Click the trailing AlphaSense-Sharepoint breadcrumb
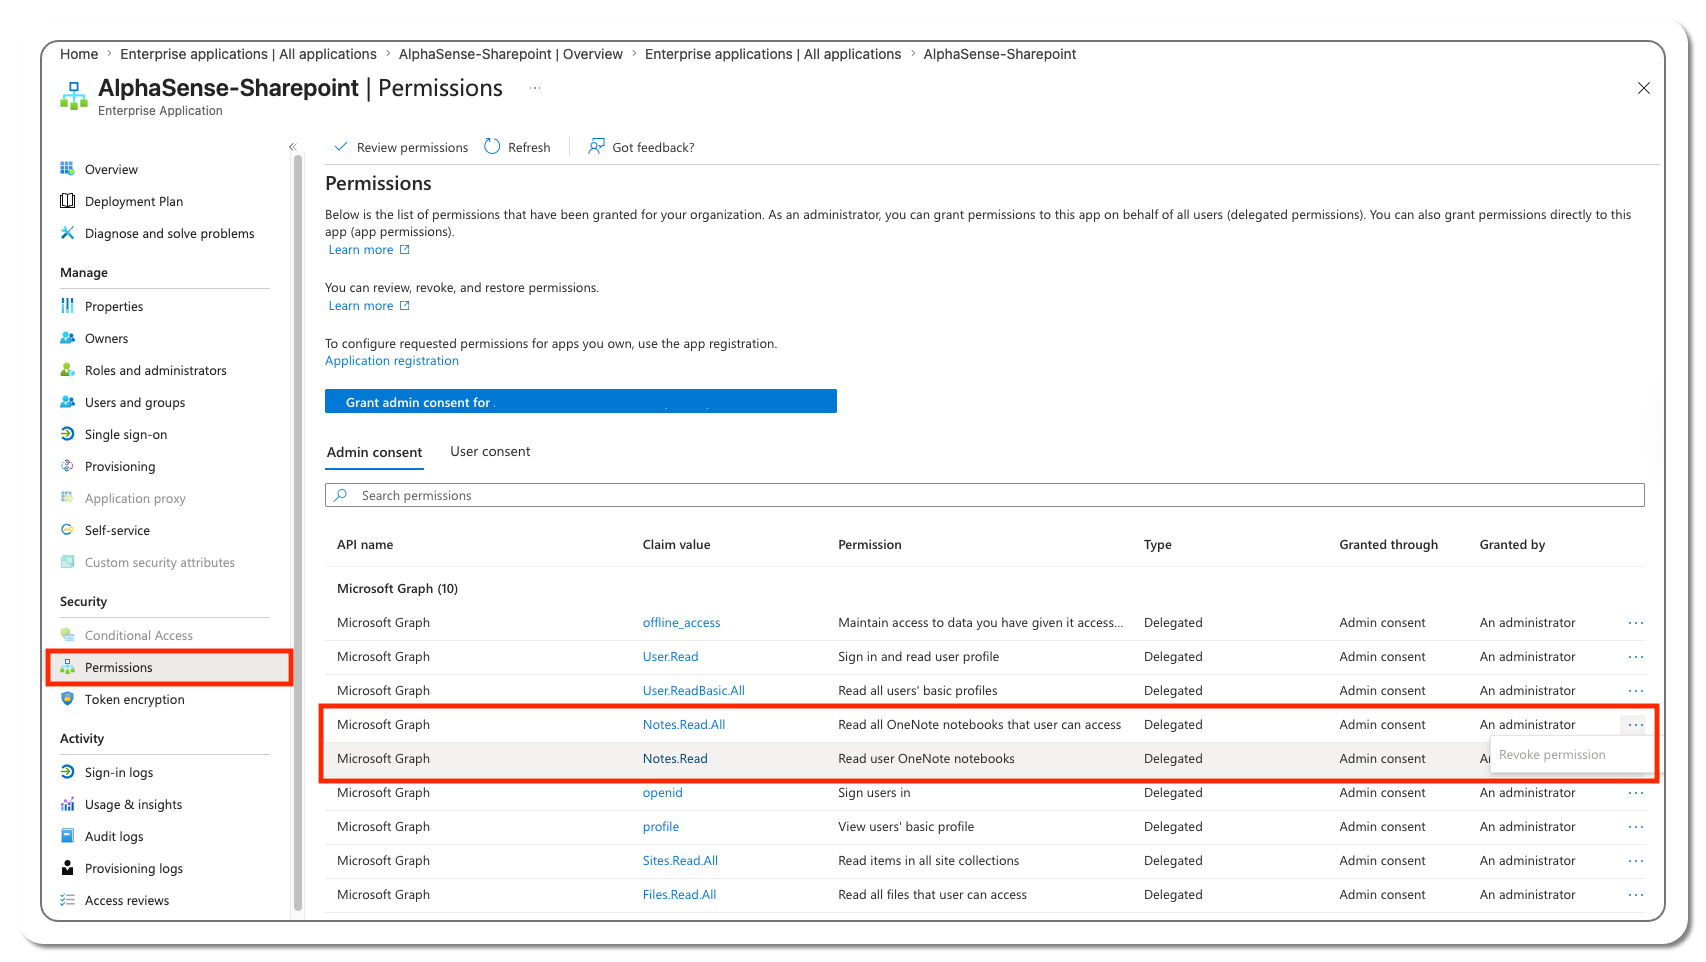Viewport: 1706px width, 962px height. point(999,54)
